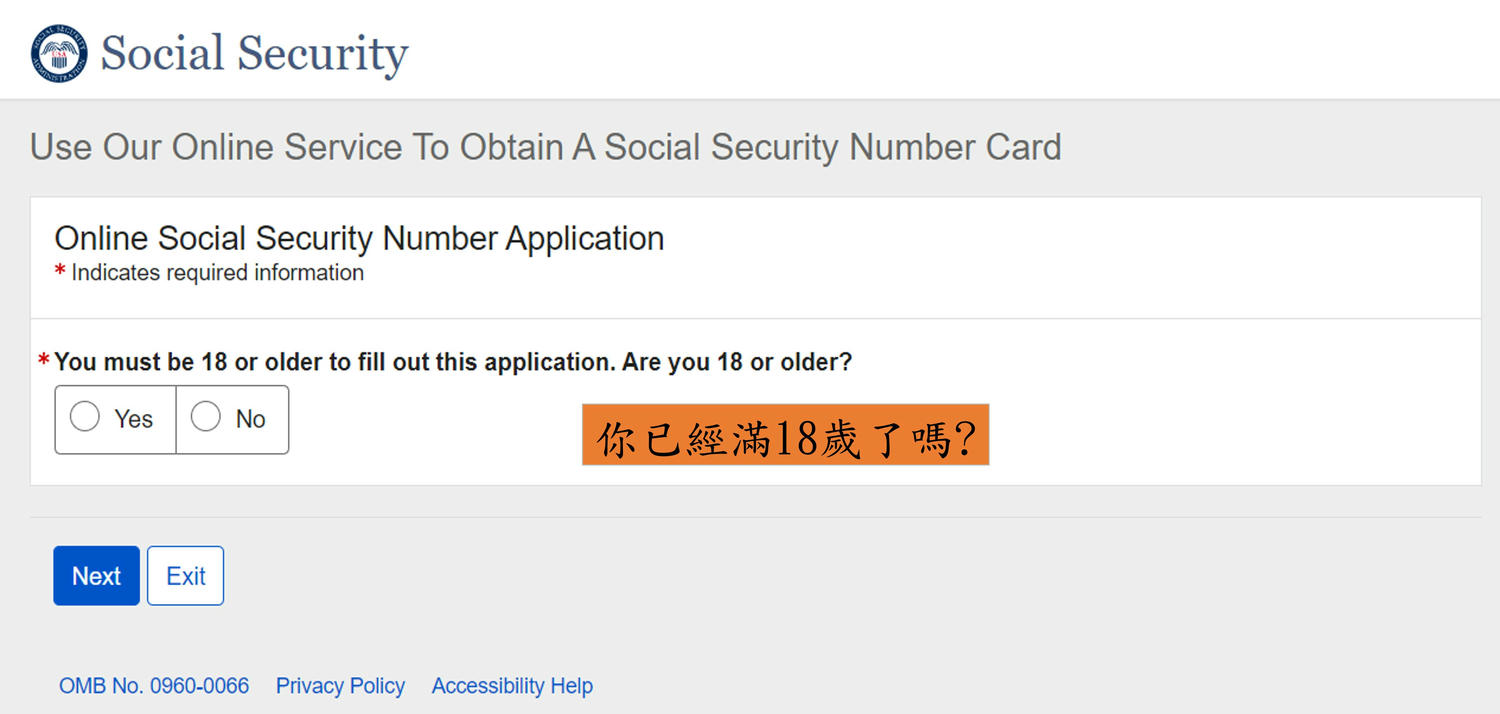Viewport: 1500px width, 714px height.
Task: Click the '18' numeral in Chinese annotation
Action: point(796,438)
